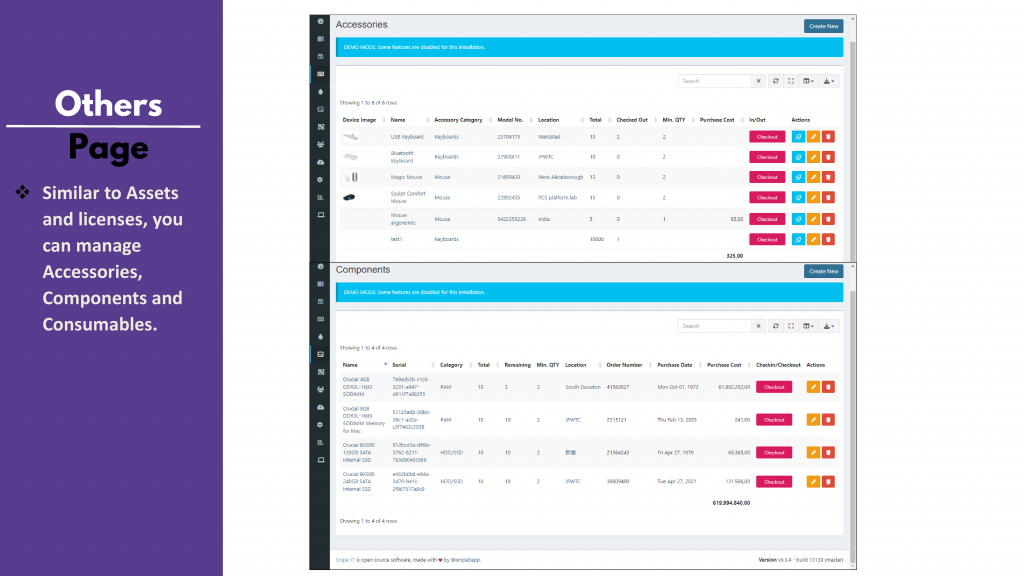This screenshot has height=576, width=1024.
Task: Check out the Mouse ergonomic accessory
Action: [767, 219]
